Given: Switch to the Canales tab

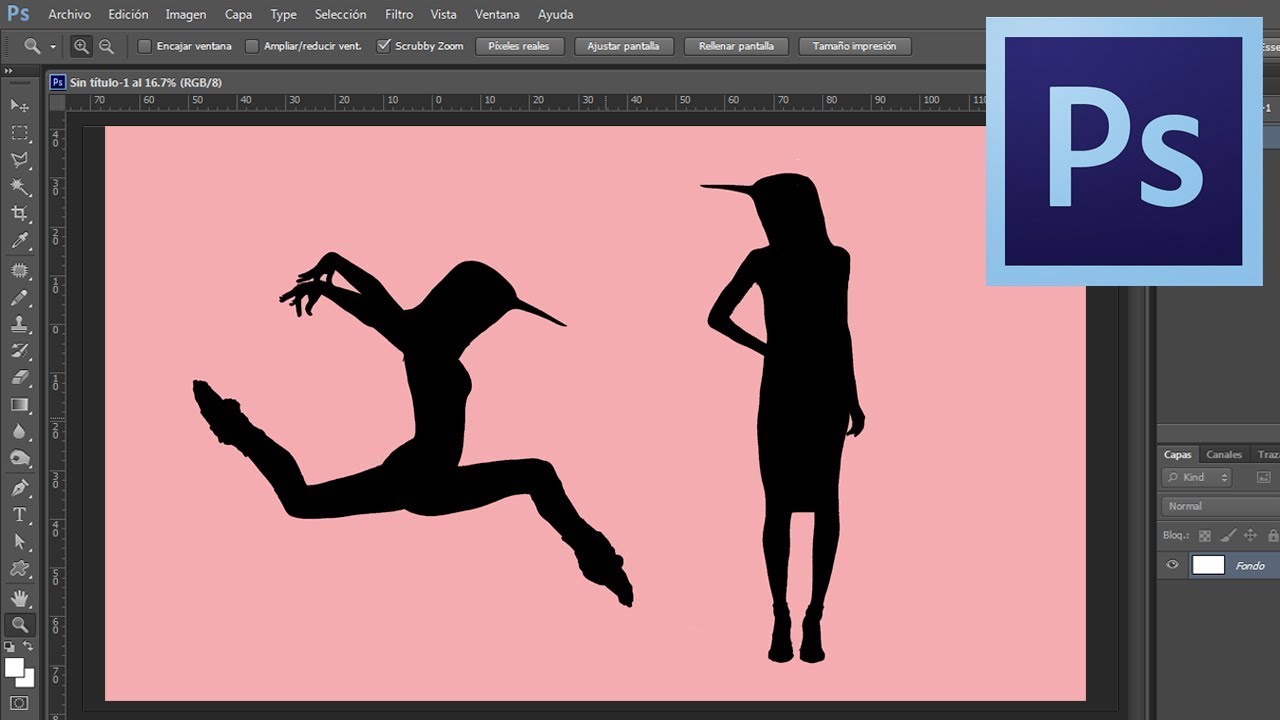Looking at the screenshot, I should 1224,454.
